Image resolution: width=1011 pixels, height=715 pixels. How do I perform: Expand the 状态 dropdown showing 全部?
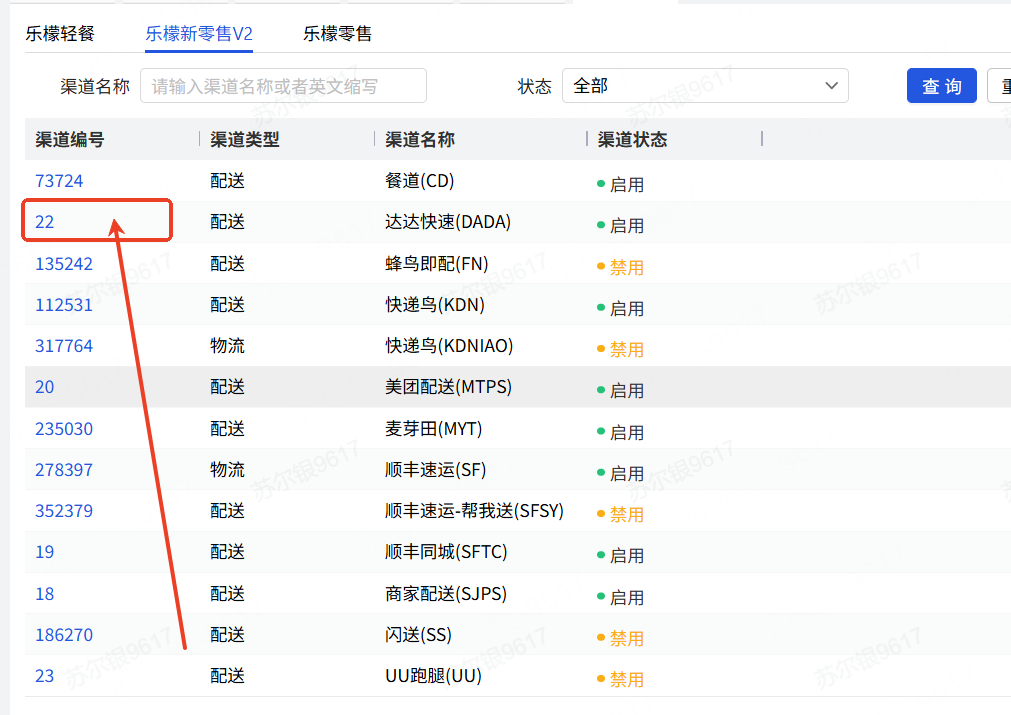[x=704, y=86]
